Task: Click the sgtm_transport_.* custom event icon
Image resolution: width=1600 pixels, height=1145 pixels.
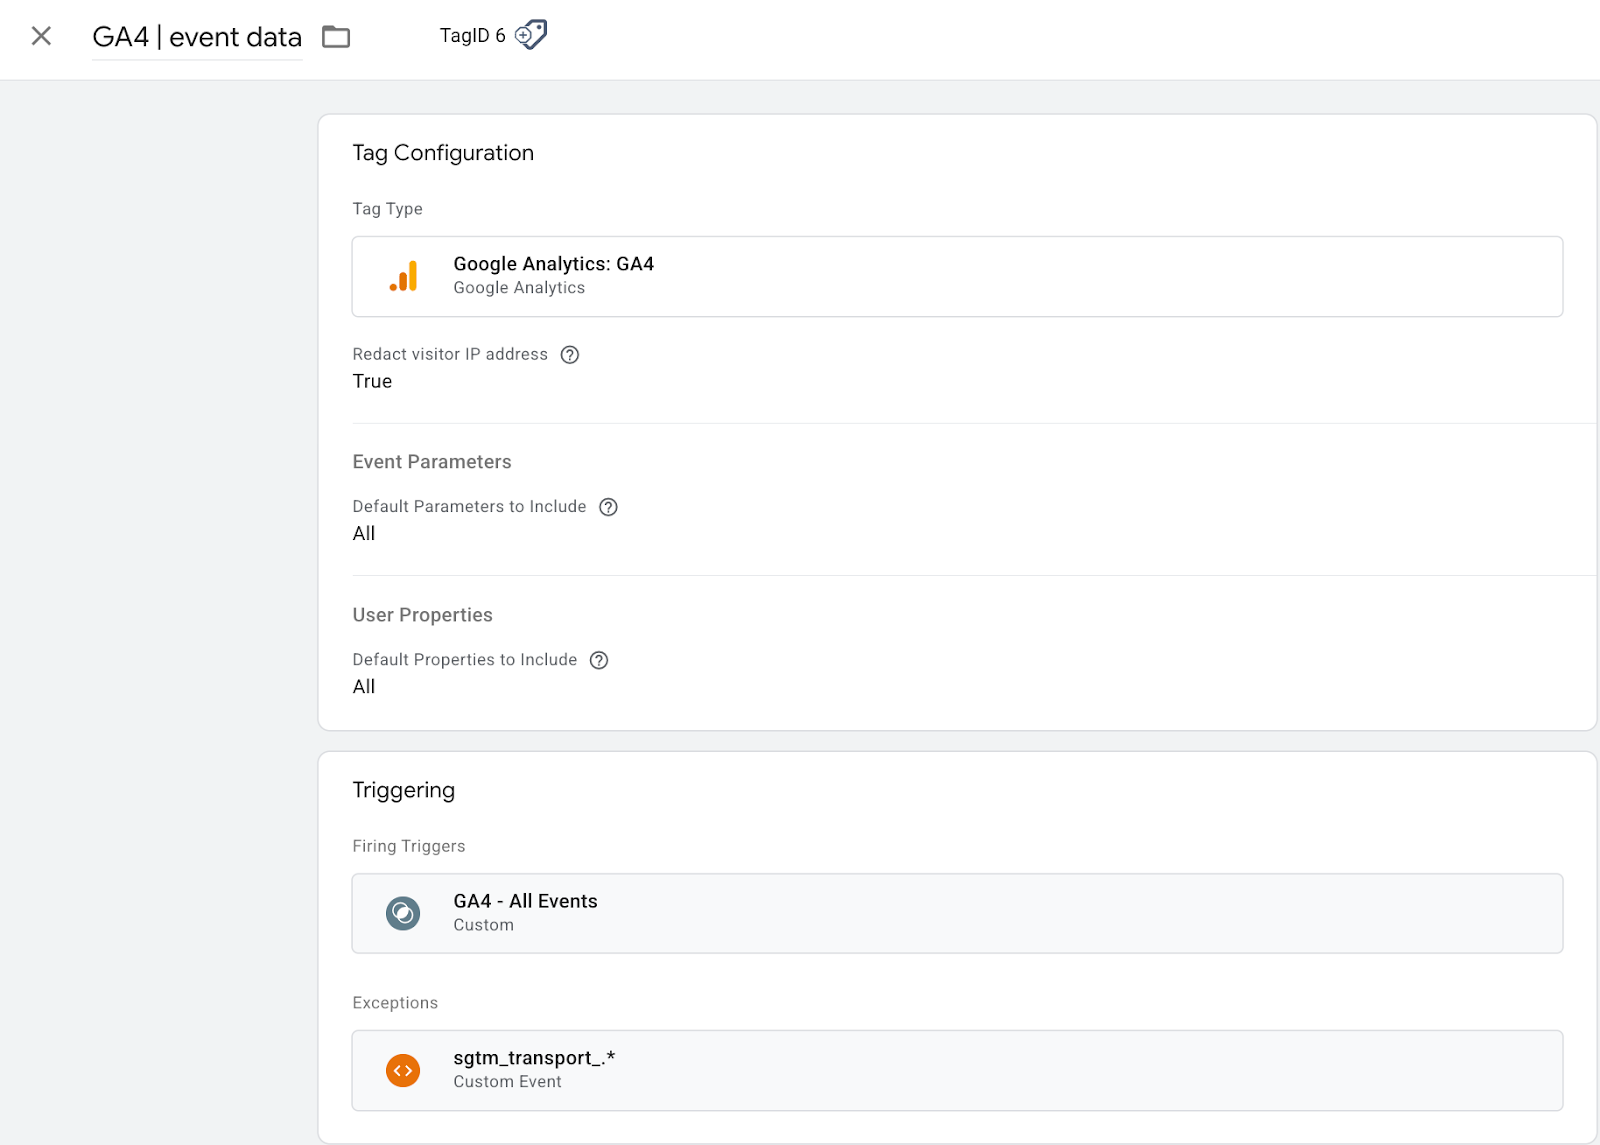Action: click(x=403, y=1070)
